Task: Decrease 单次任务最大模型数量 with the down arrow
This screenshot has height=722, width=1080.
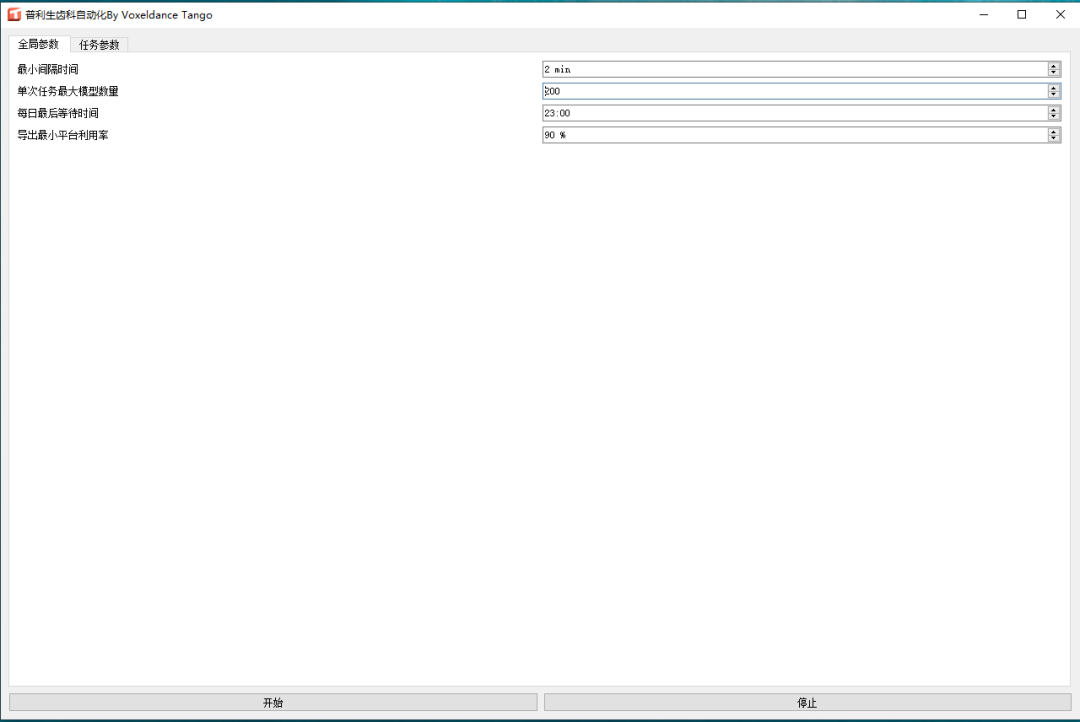Action: 1054,95
